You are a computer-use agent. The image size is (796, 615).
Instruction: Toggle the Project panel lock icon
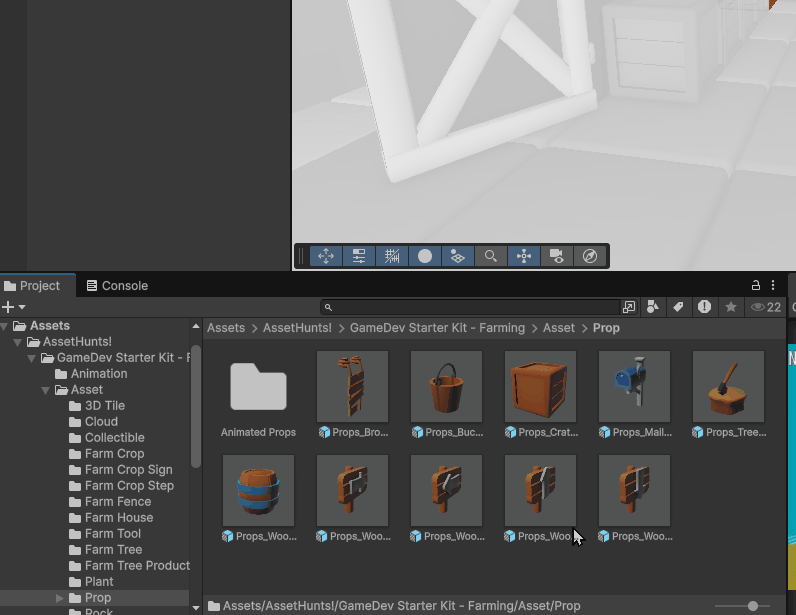click(x=756, y=285)
